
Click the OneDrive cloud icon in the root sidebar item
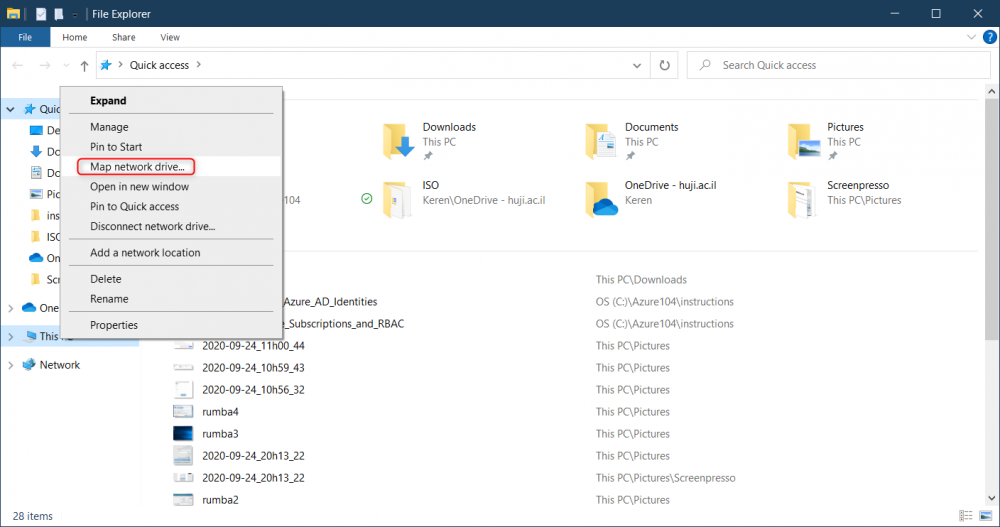(29, 308)
